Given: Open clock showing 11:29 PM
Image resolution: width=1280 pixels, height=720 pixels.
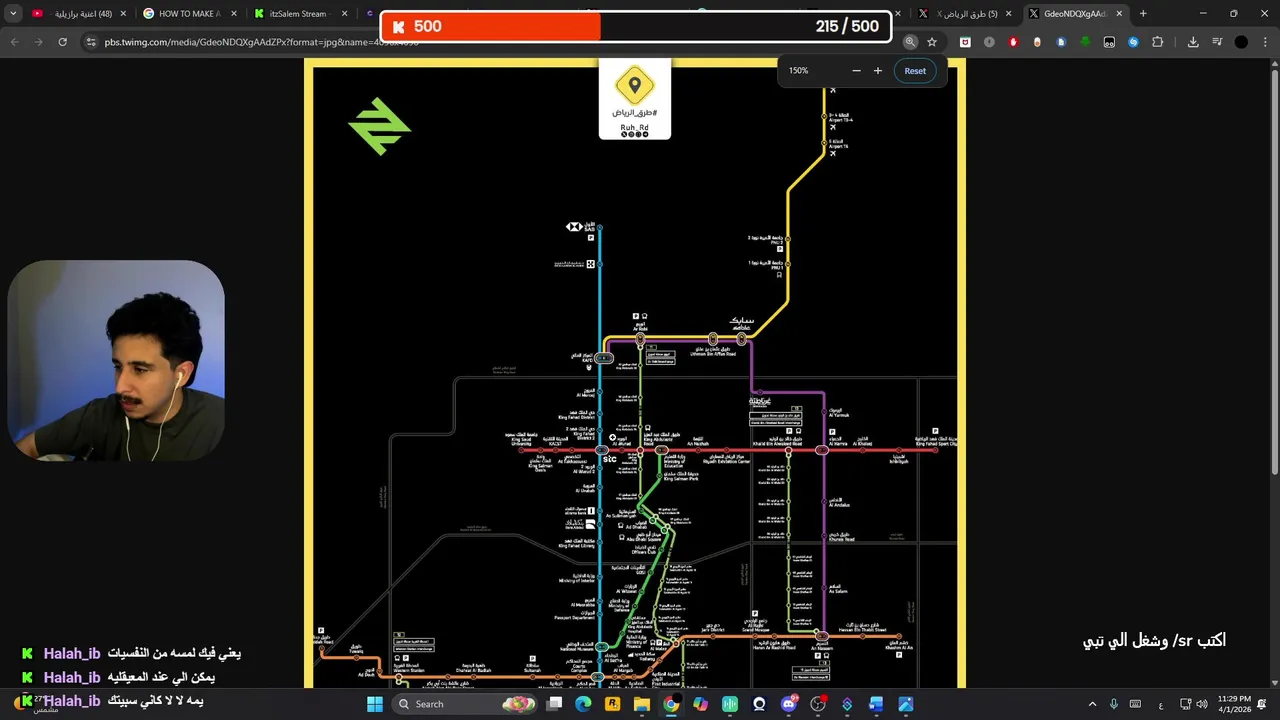Looking at the screenshot, I should 1235,704.
